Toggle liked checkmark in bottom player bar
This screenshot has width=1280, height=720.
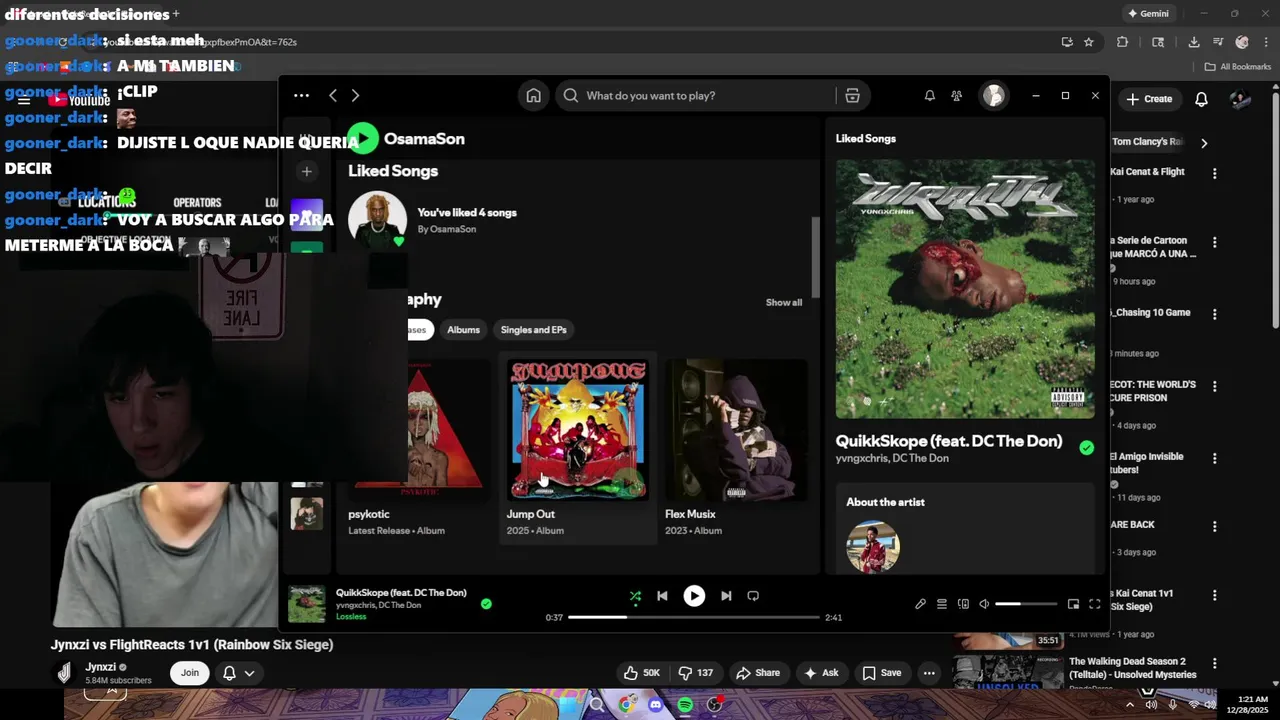click(x=486, y=604)
